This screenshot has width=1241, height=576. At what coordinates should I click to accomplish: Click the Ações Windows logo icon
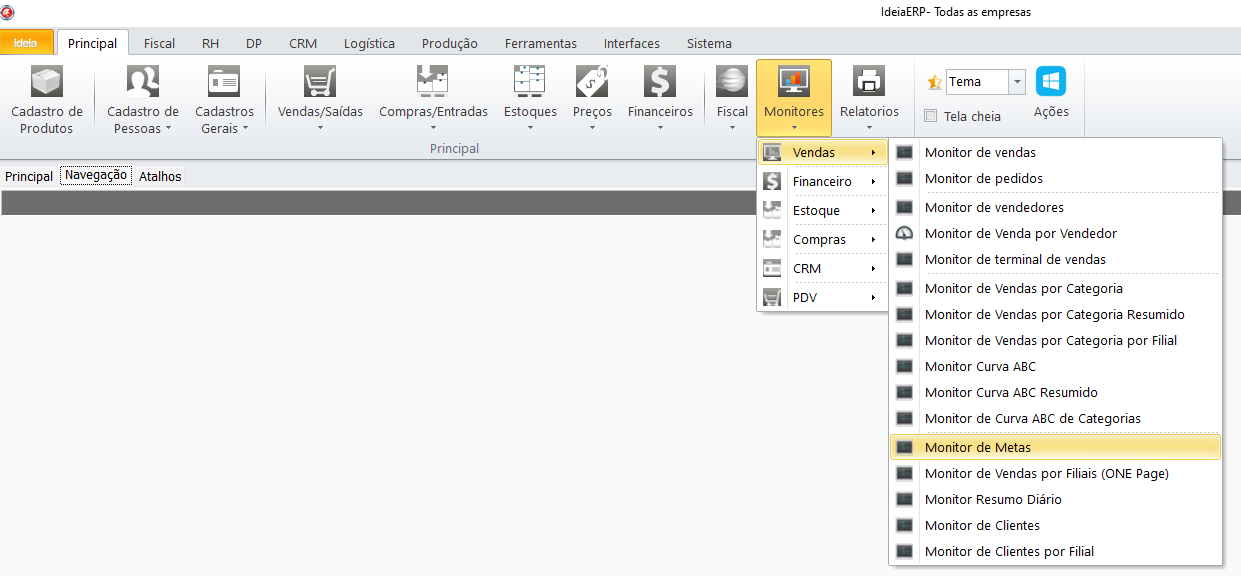tap(1051, 82)
